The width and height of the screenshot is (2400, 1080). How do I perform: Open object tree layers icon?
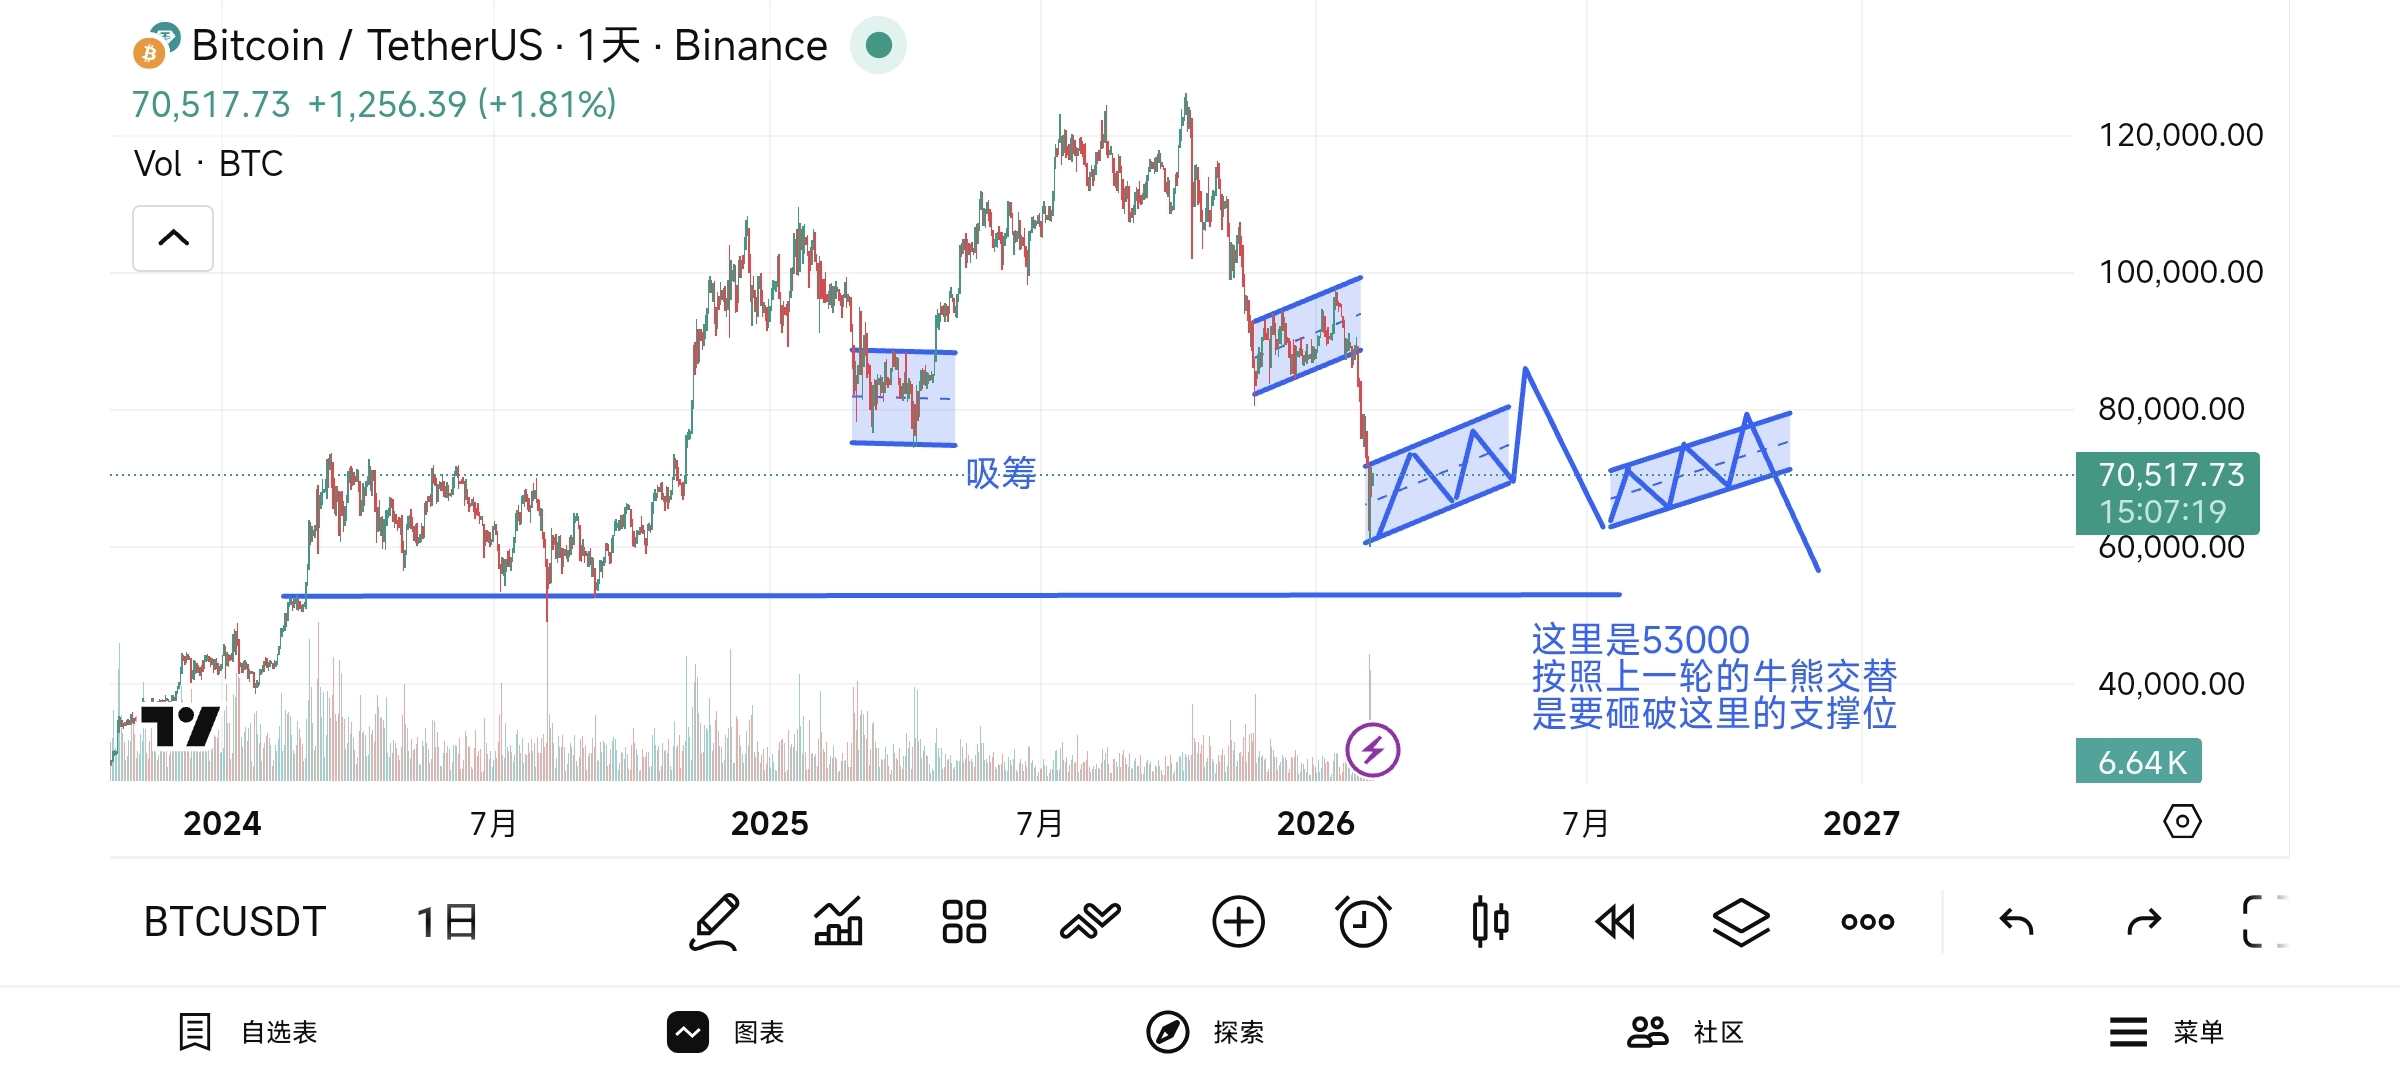point(1741,921)
